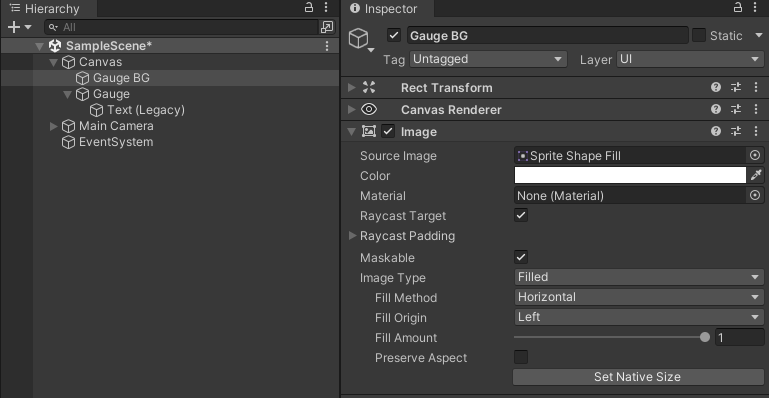This screenshot has height=398, width=769.
Task: Select Main Camera row
Action: pyautogui.click(x=170, y=126)
